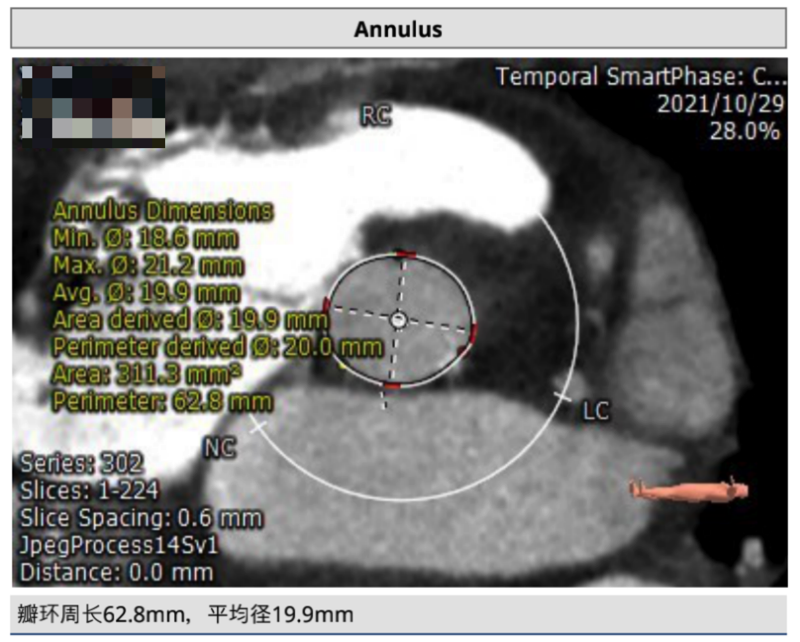Select the top red annulus contour marker
This screenshot has height=642, width=800.
[x=404, y=253]
